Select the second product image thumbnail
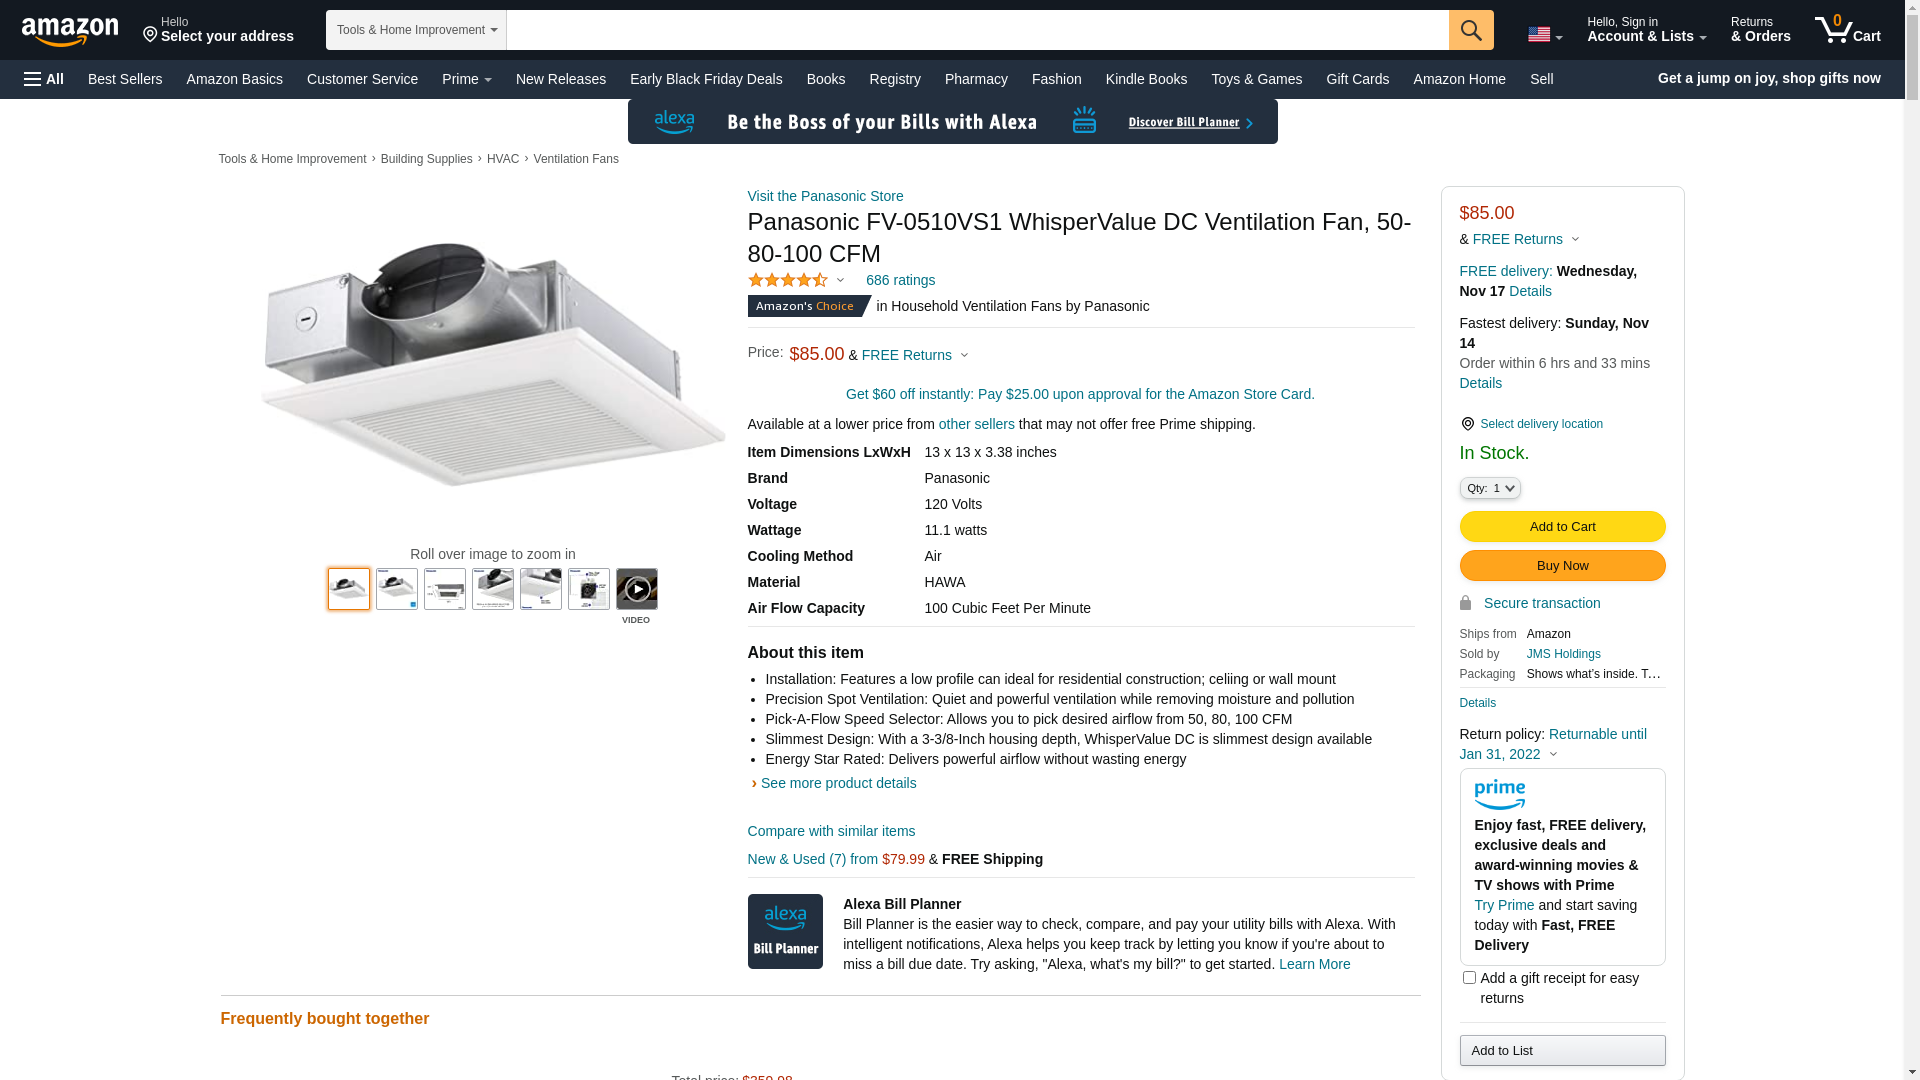 click(397, 589)
